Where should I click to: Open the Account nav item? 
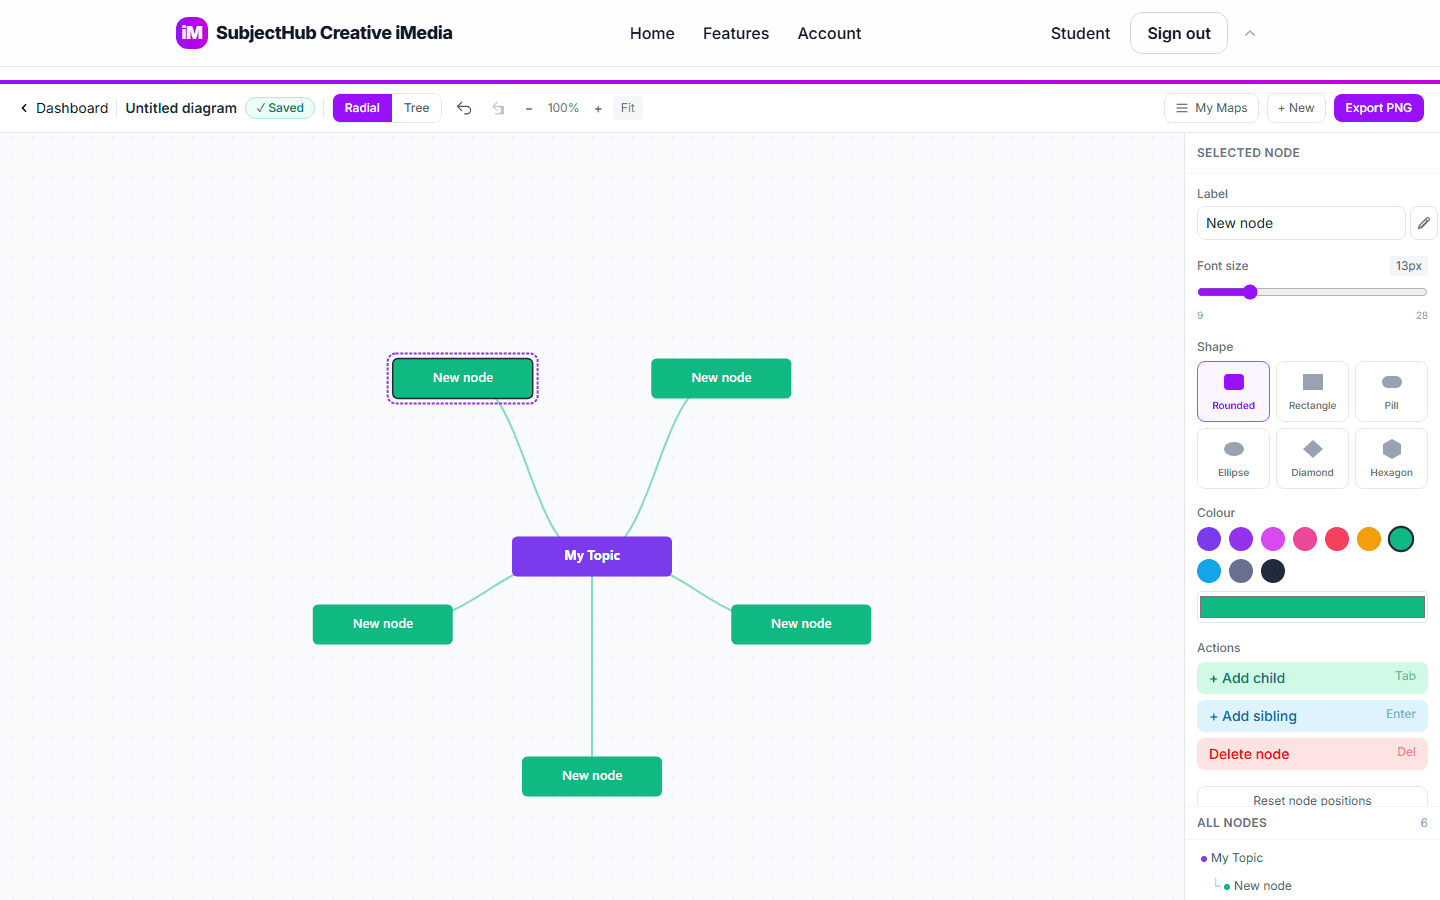[829, 33]
